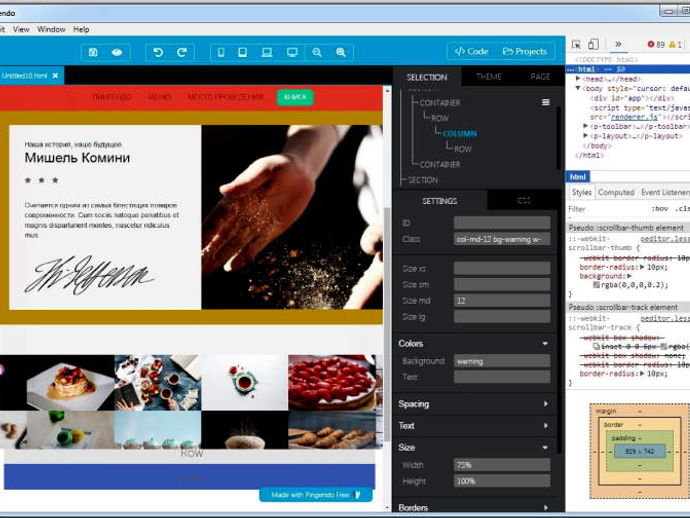Click the Background field showing warning
Image resolution: width=690 pixels, height=518 pixels.
(502, 361)
